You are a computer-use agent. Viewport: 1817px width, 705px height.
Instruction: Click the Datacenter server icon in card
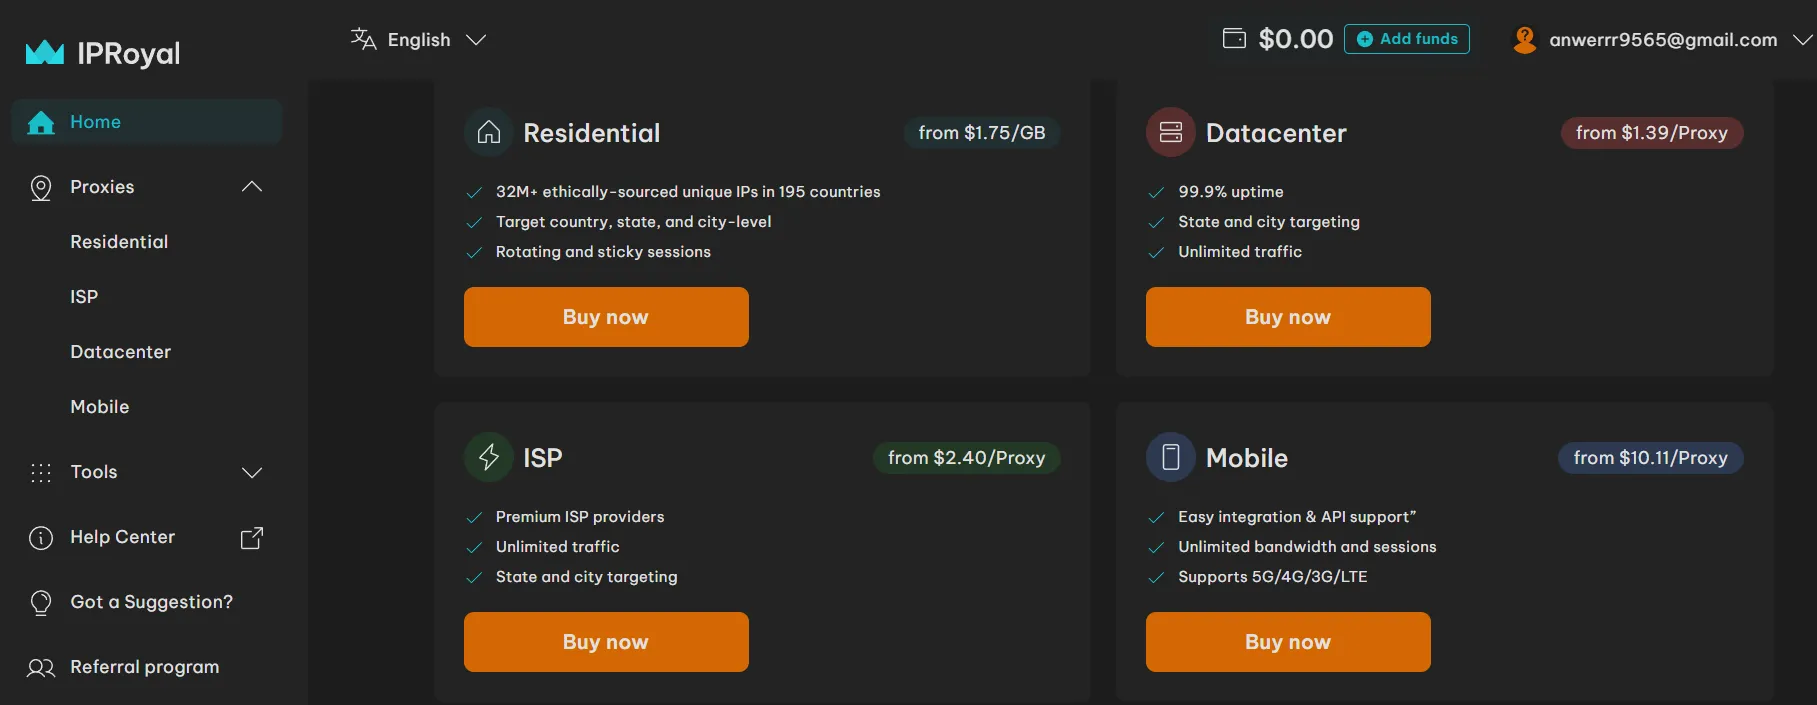click(1171, 132)
